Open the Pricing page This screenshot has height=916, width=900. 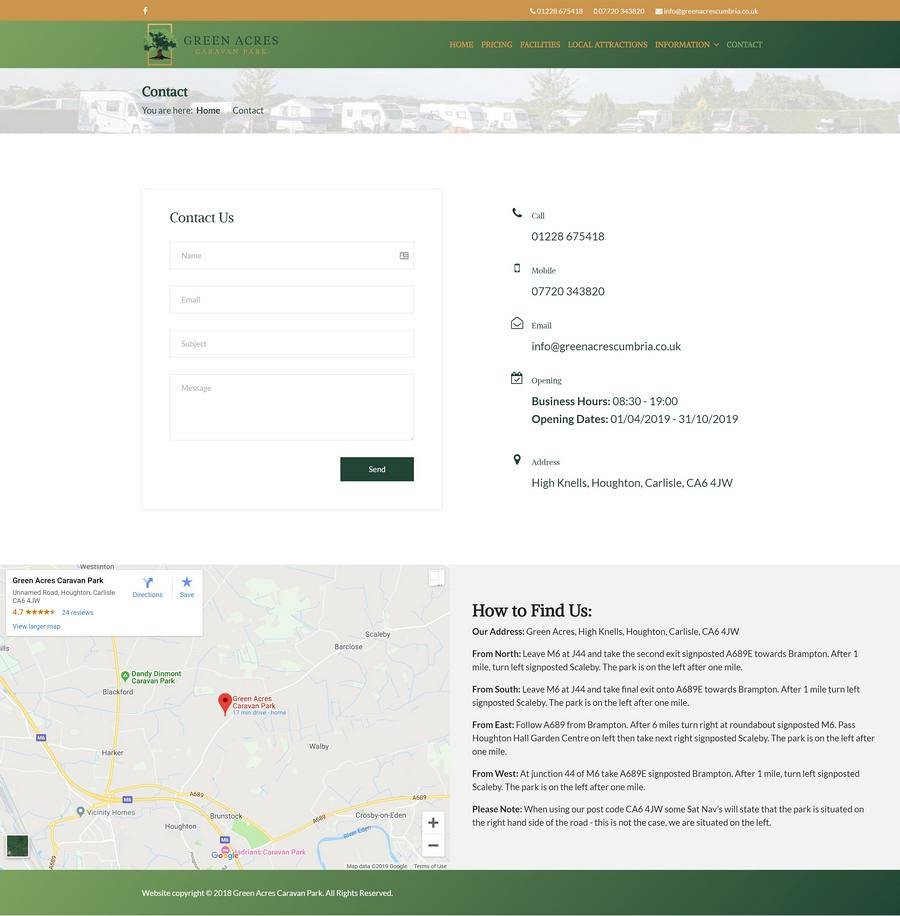tap(496, 45)
